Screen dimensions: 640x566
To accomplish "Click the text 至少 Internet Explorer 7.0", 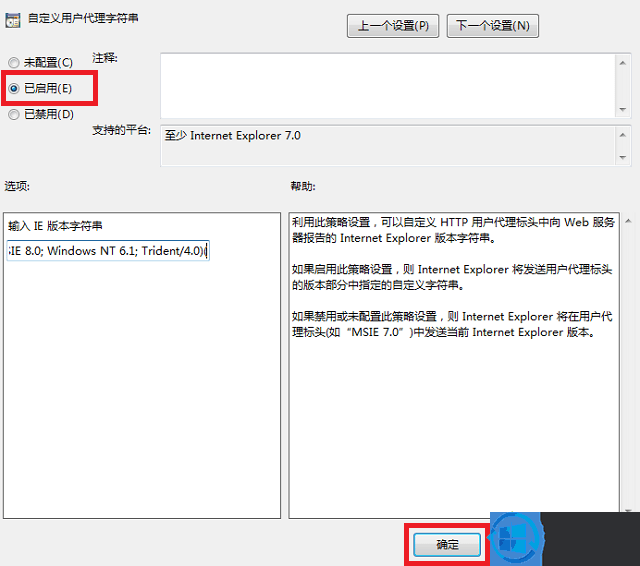I will coord(233,135).
